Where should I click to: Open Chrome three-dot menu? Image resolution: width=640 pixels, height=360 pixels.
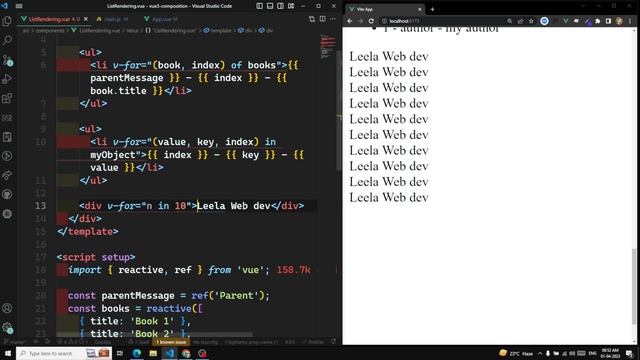[x=630, y=21]
